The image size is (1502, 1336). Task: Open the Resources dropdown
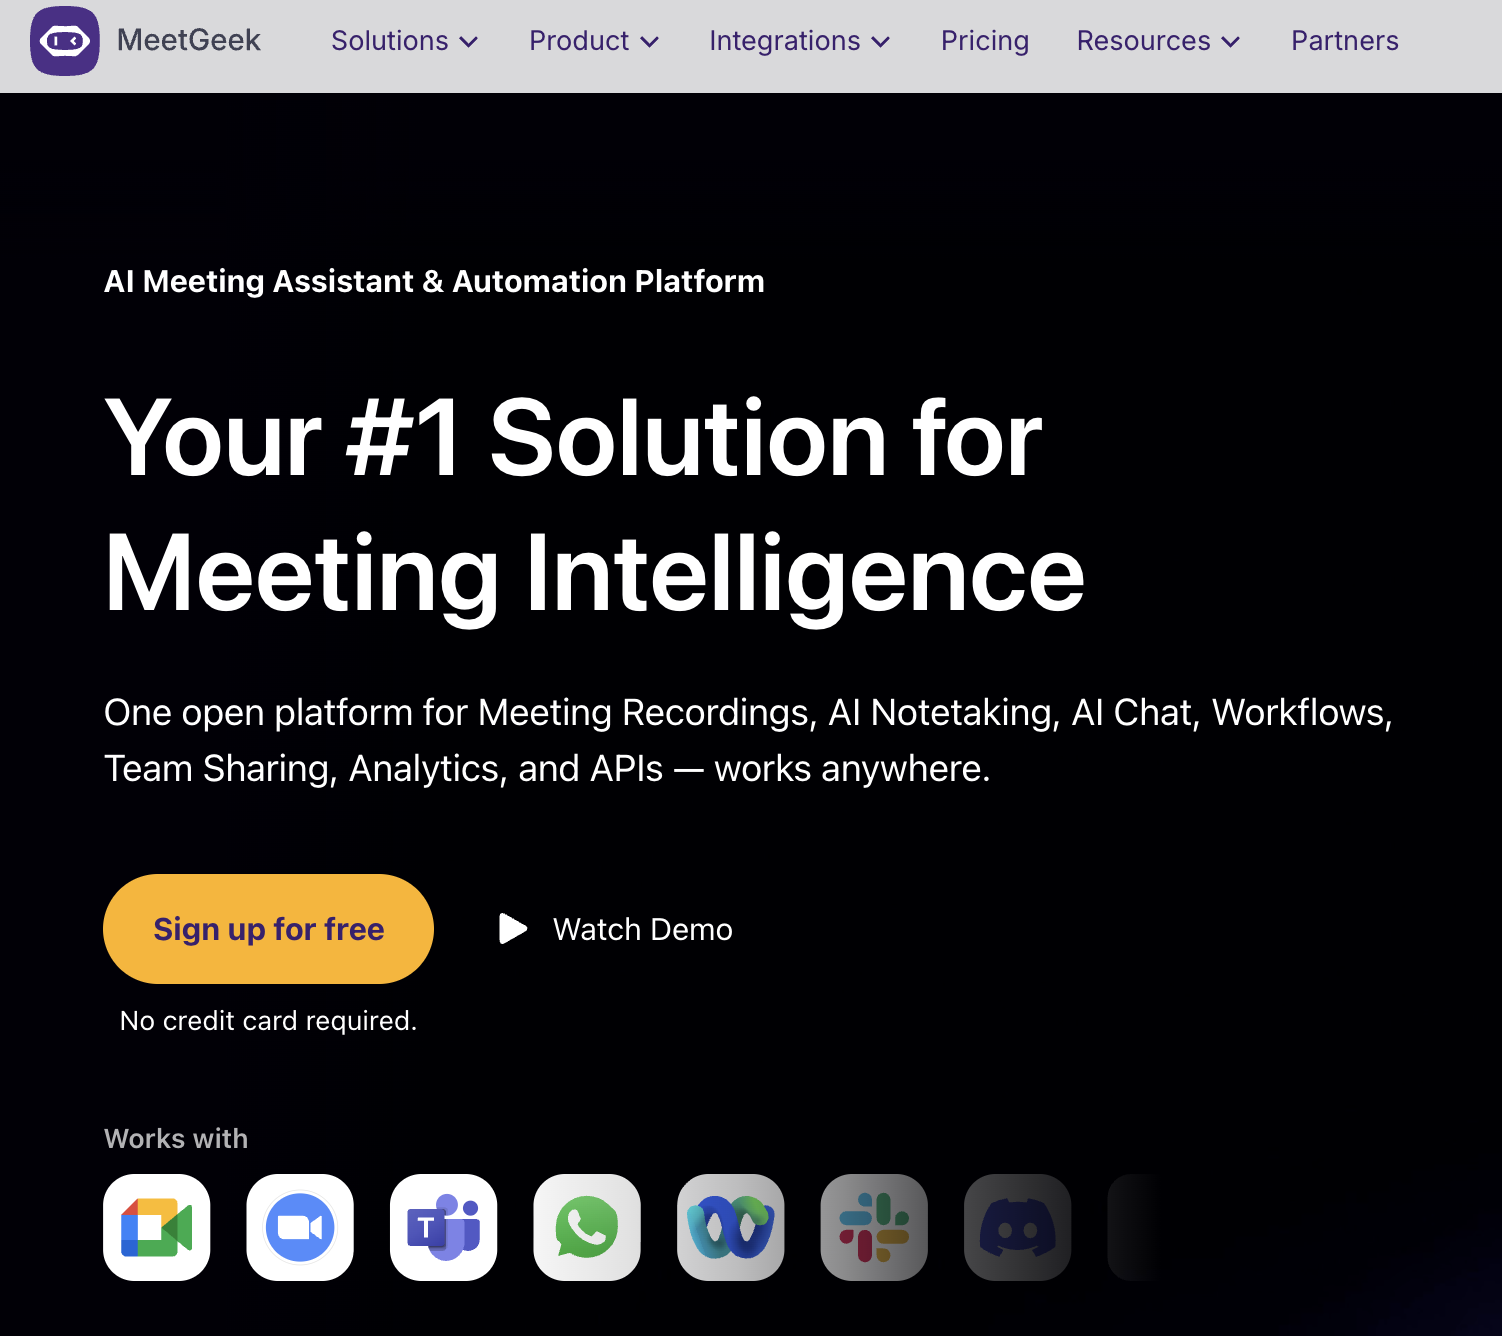tap(1157, 41)
